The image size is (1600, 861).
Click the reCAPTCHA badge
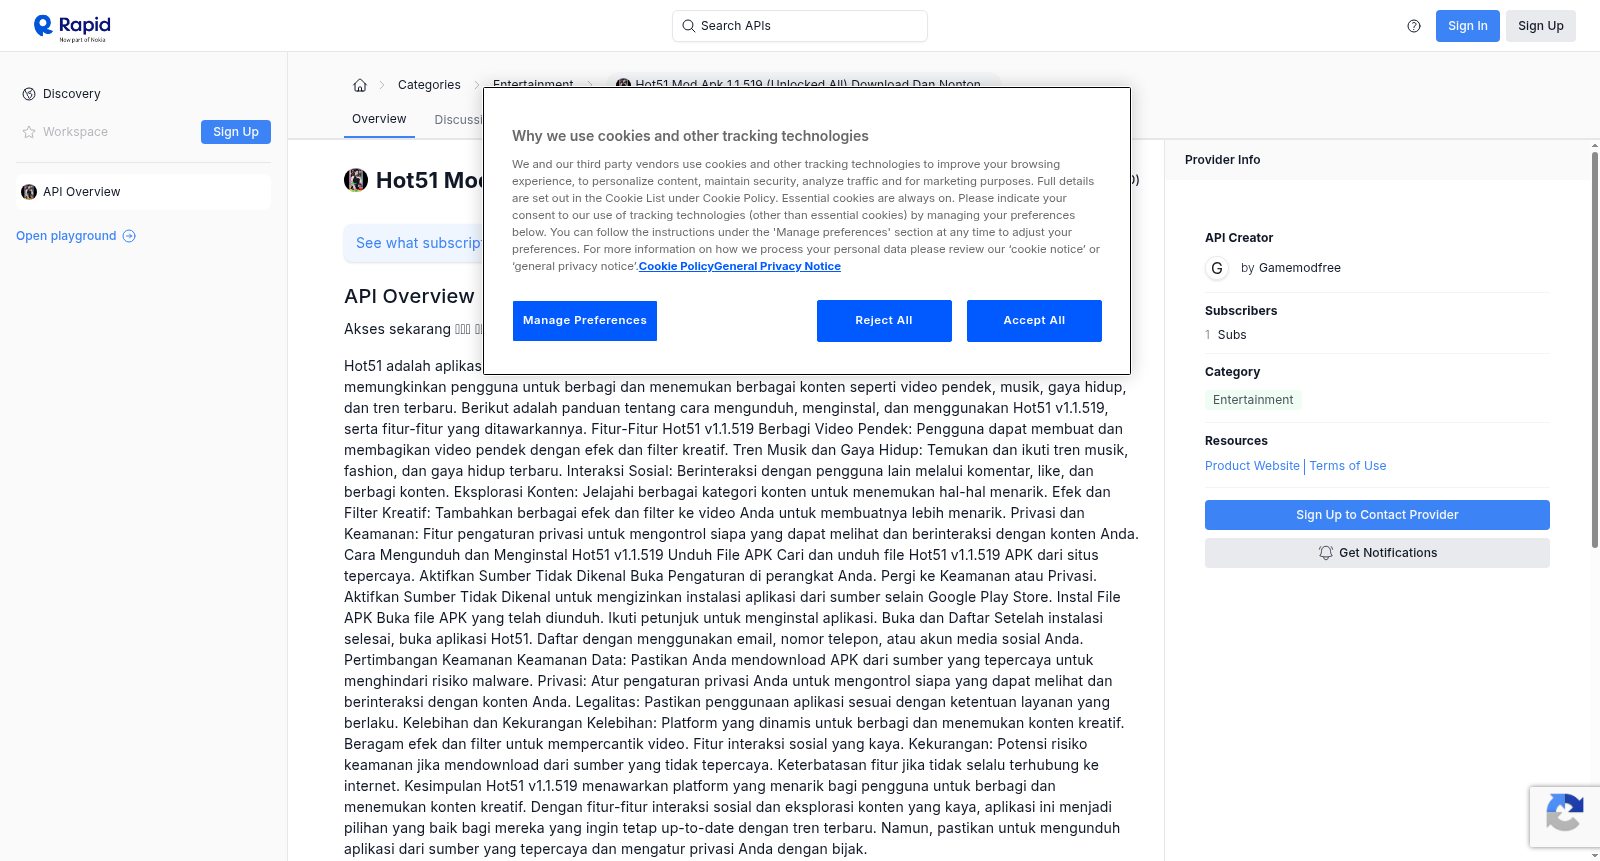(1565, 817)
